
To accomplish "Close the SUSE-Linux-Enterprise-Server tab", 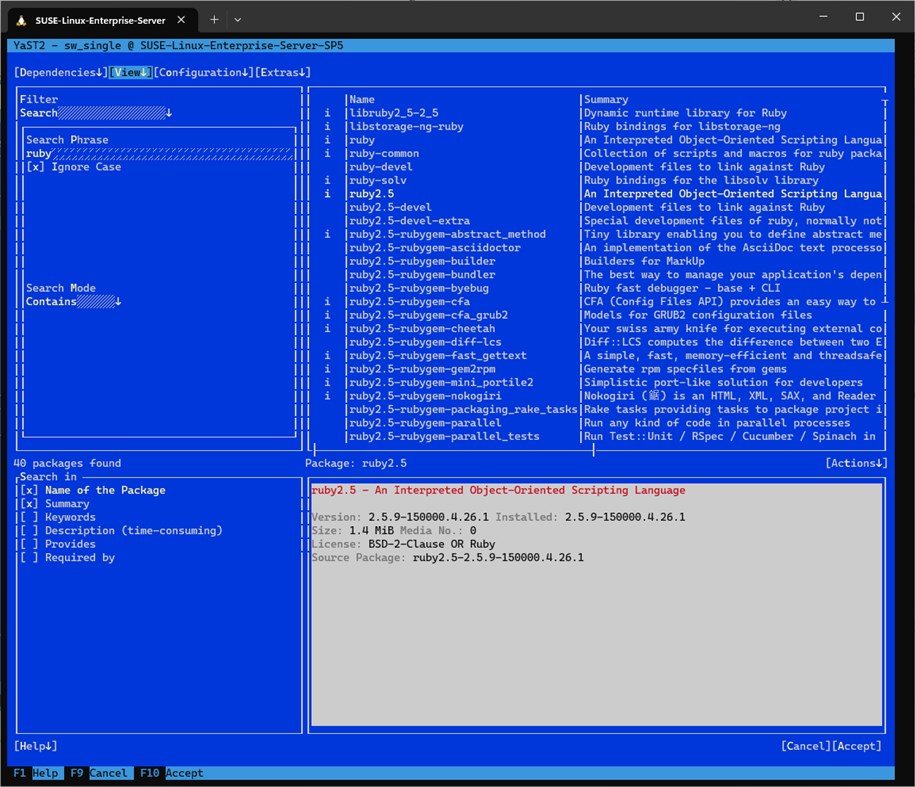I will [181, 20].
